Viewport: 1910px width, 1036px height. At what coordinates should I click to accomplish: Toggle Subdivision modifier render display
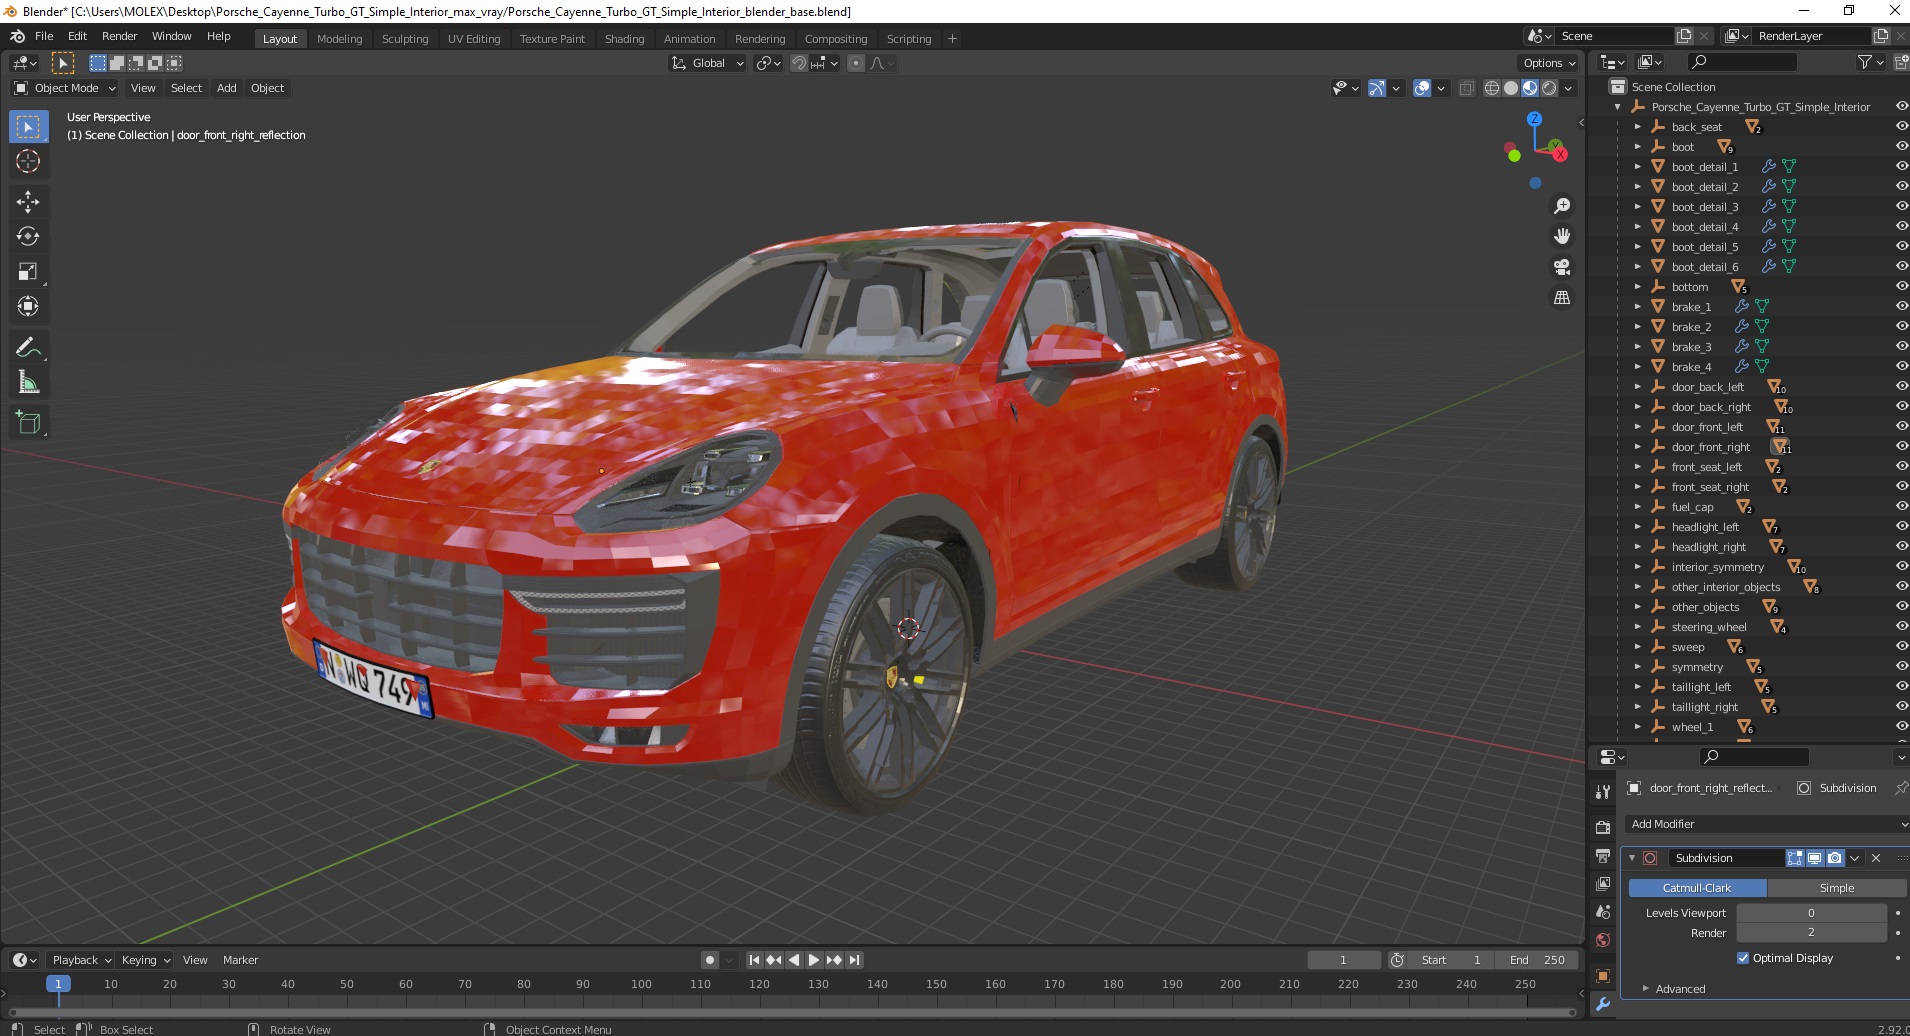point(1835,858)
